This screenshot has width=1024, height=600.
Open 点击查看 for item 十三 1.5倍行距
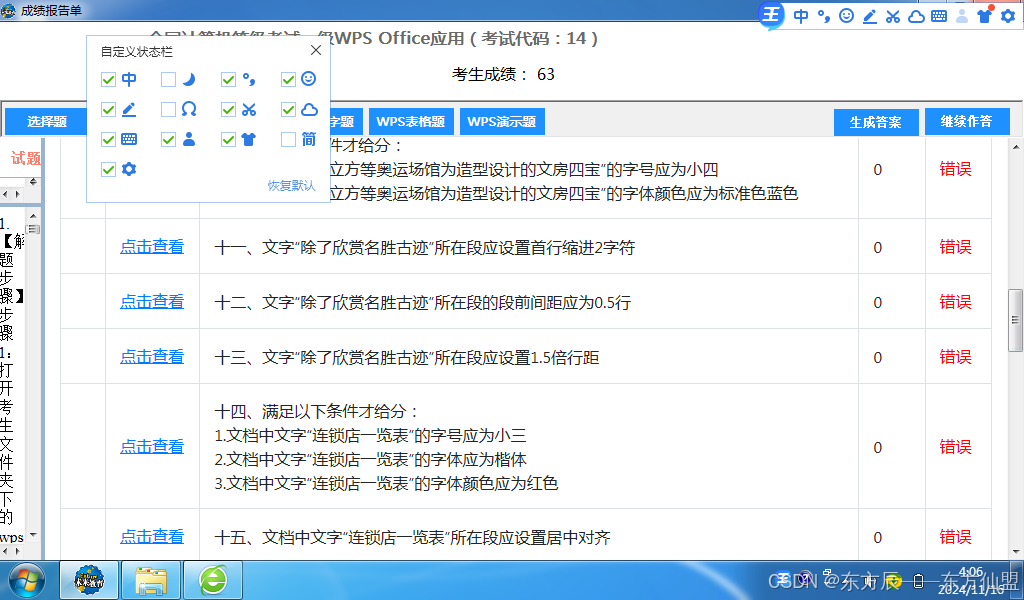point(152,356)
